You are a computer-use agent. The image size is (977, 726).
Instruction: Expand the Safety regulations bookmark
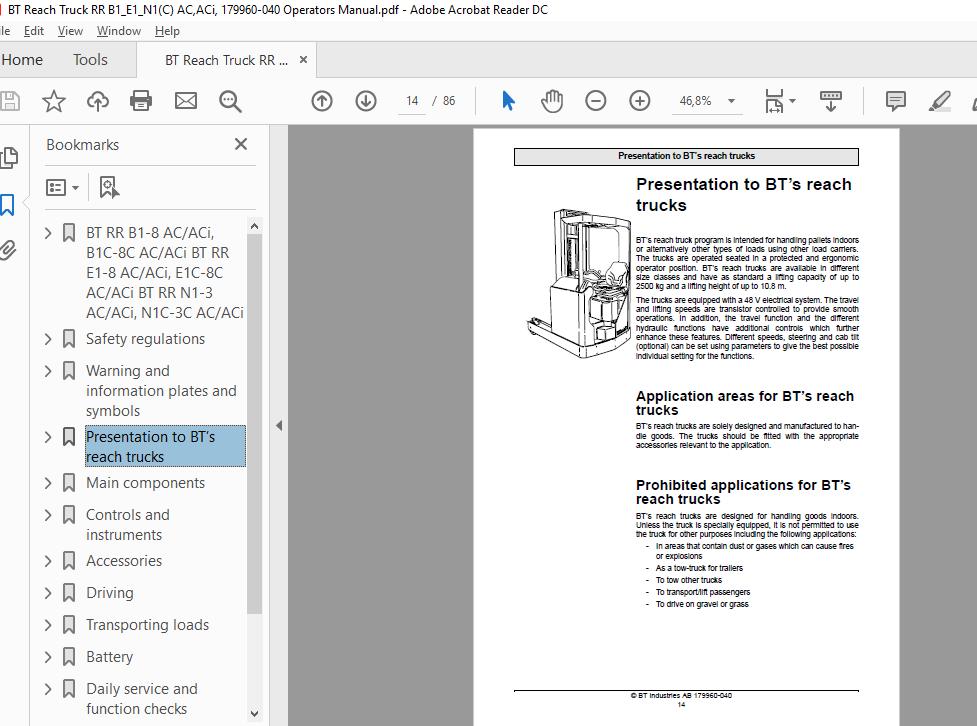[x=46, y=339]
